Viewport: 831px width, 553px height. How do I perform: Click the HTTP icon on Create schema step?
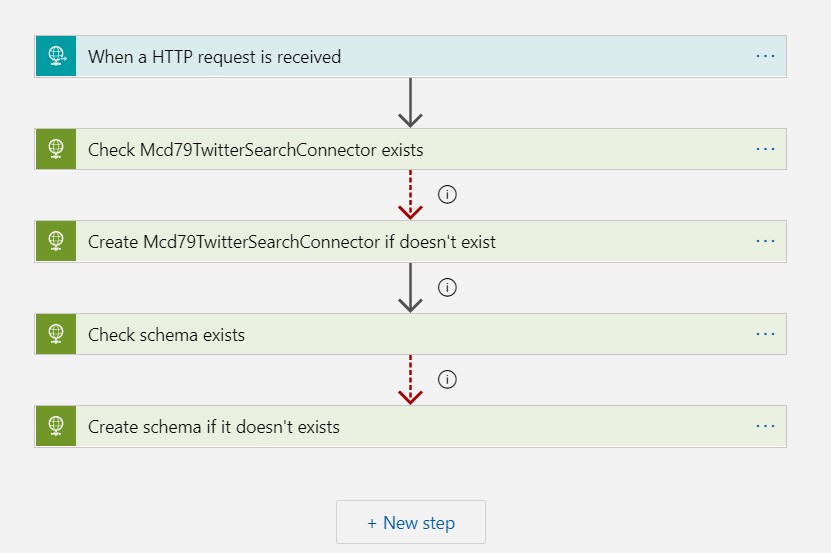click(x=56, y=426)
